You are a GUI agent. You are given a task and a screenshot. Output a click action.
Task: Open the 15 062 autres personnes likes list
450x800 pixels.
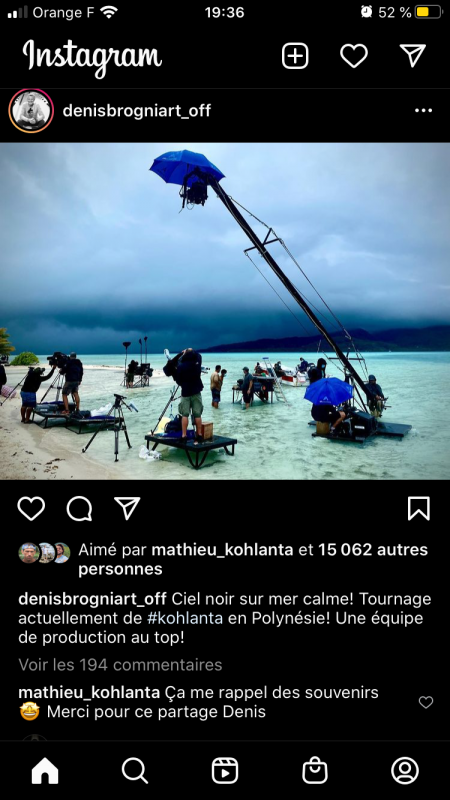(253, 559)
